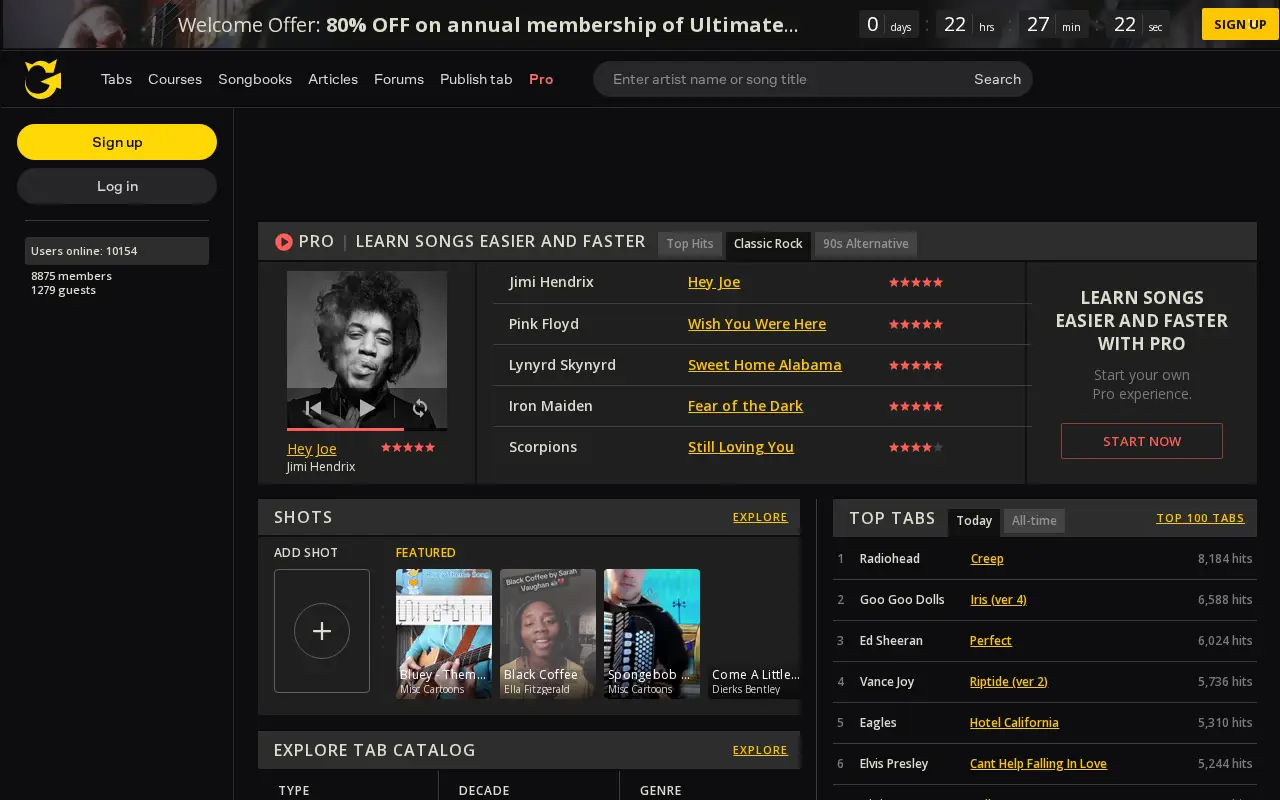Open the Publish tab page
The image size is (1280, 800).
click(476, 79)
